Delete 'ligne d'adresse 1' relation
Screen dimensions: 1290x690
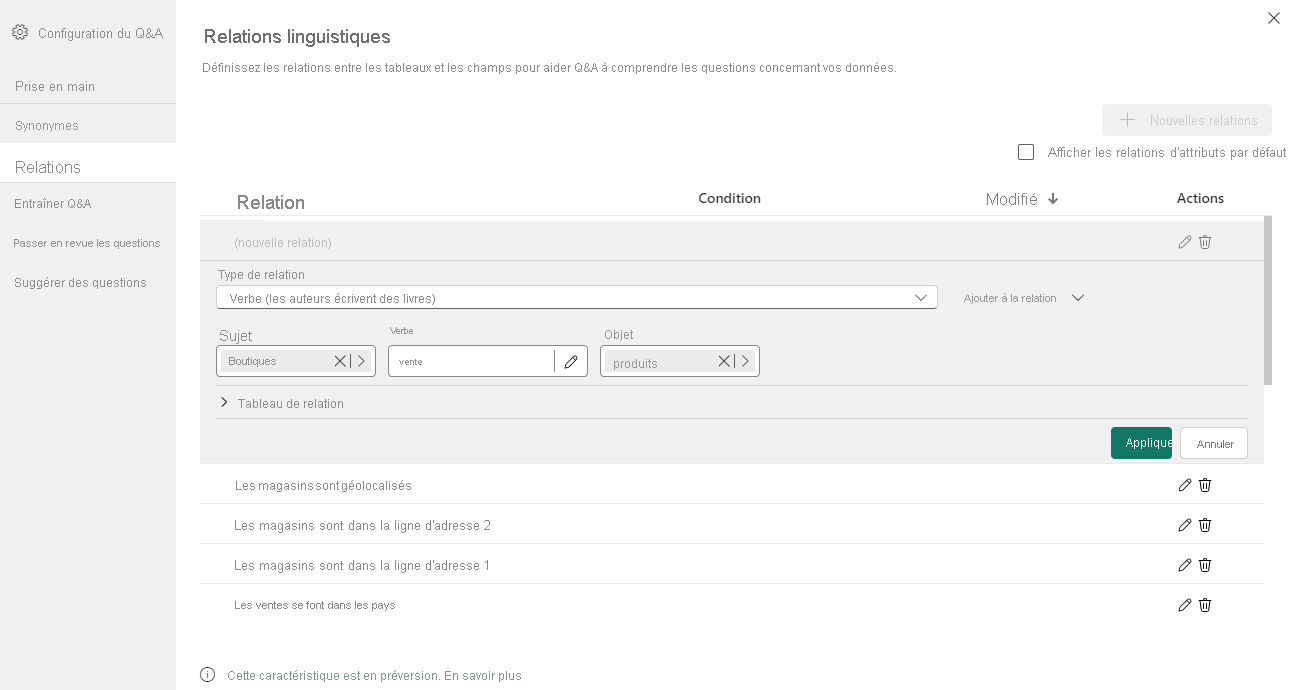point(1205,565)
